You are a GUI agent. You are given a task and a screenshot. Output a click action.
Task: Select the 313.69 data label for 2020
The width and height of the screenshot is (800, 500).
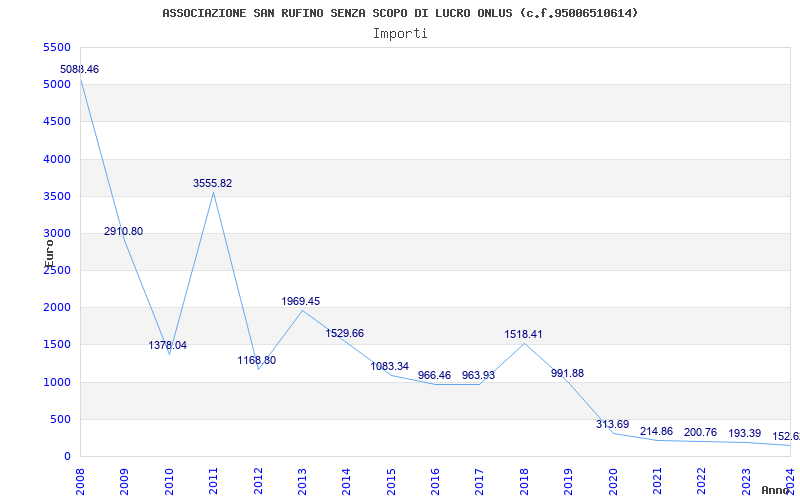pos(613,424)
